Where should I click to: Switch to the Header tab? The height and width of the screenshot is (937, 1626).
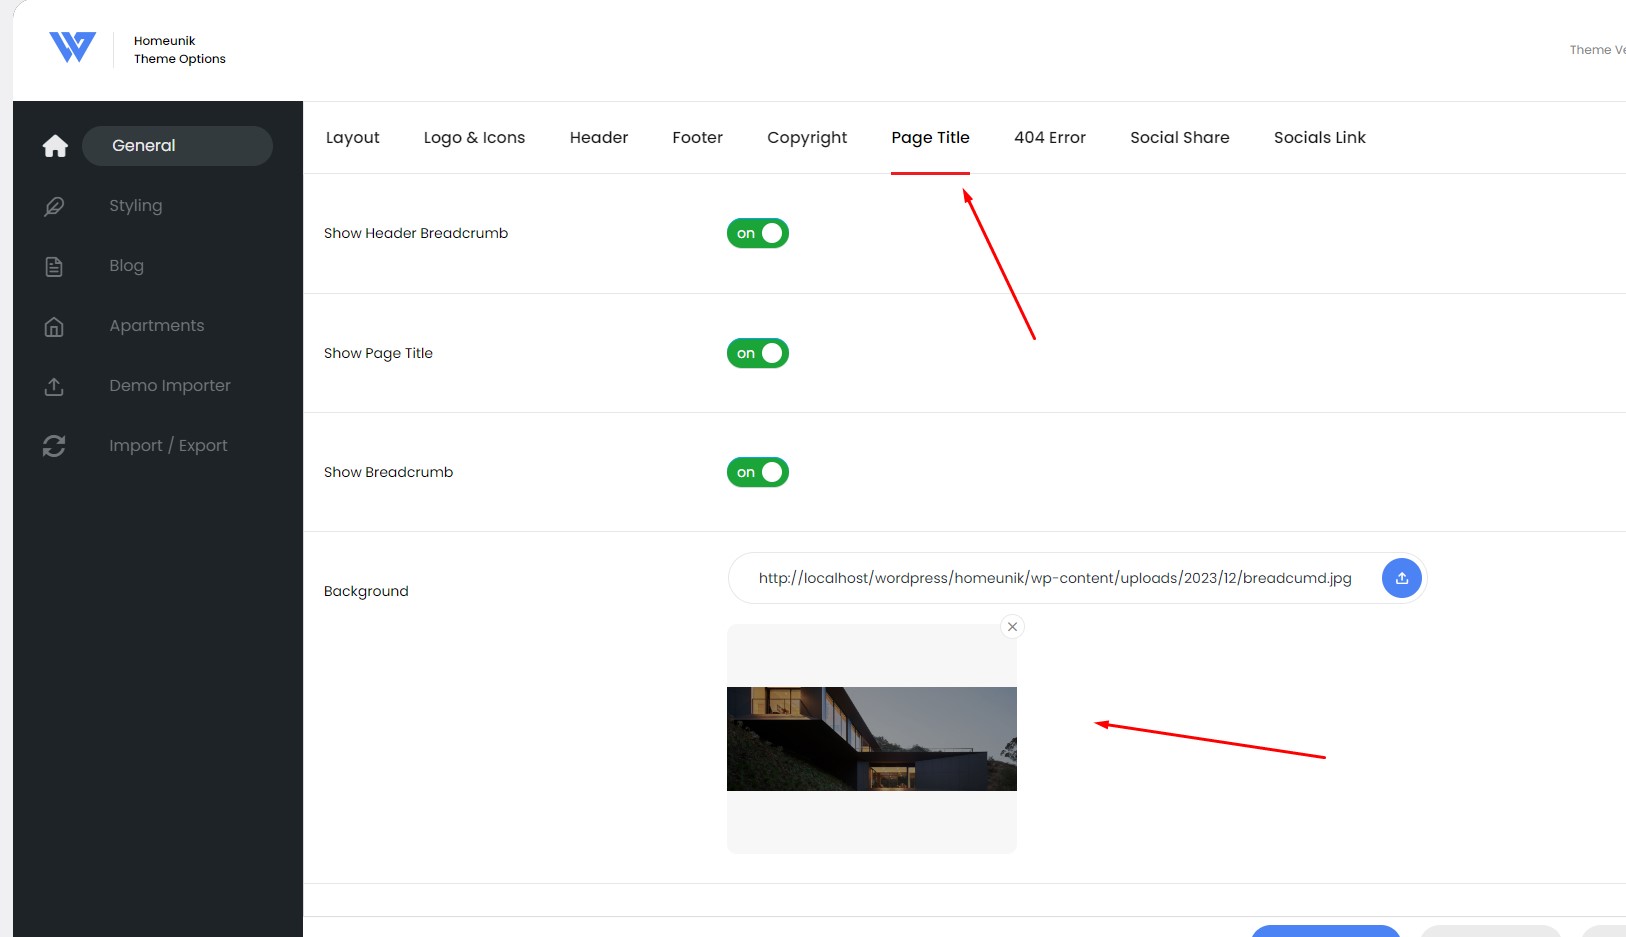click(599, 138)
